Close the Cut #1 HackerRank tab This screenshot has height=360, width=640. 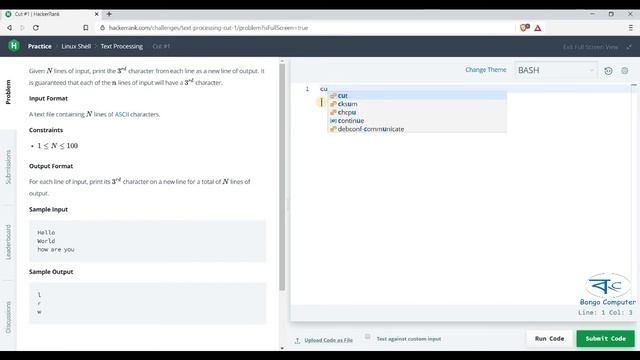[97, 14]
